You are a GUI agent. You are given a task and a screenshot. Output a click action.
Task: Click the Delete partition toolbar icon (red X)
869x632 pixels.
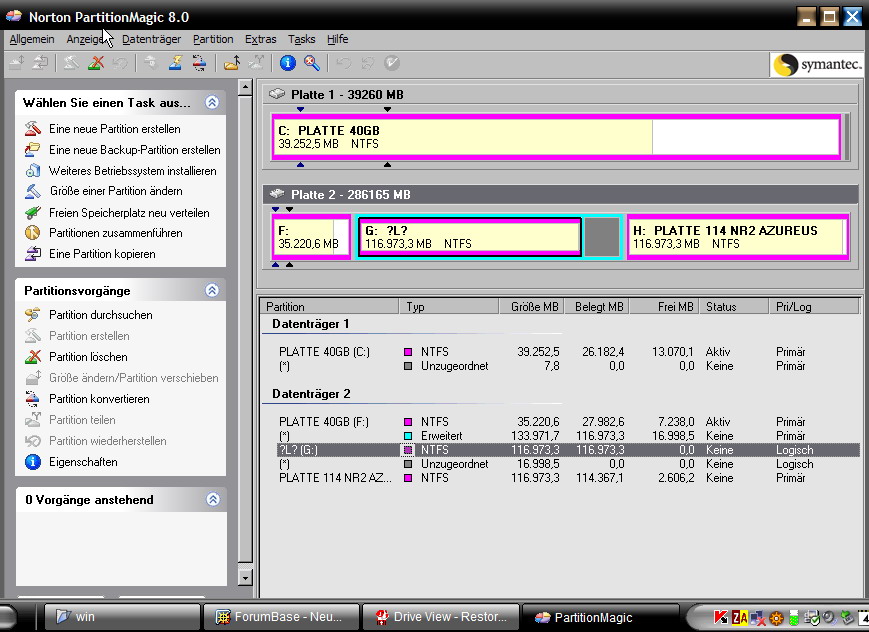tap(95, 63)
